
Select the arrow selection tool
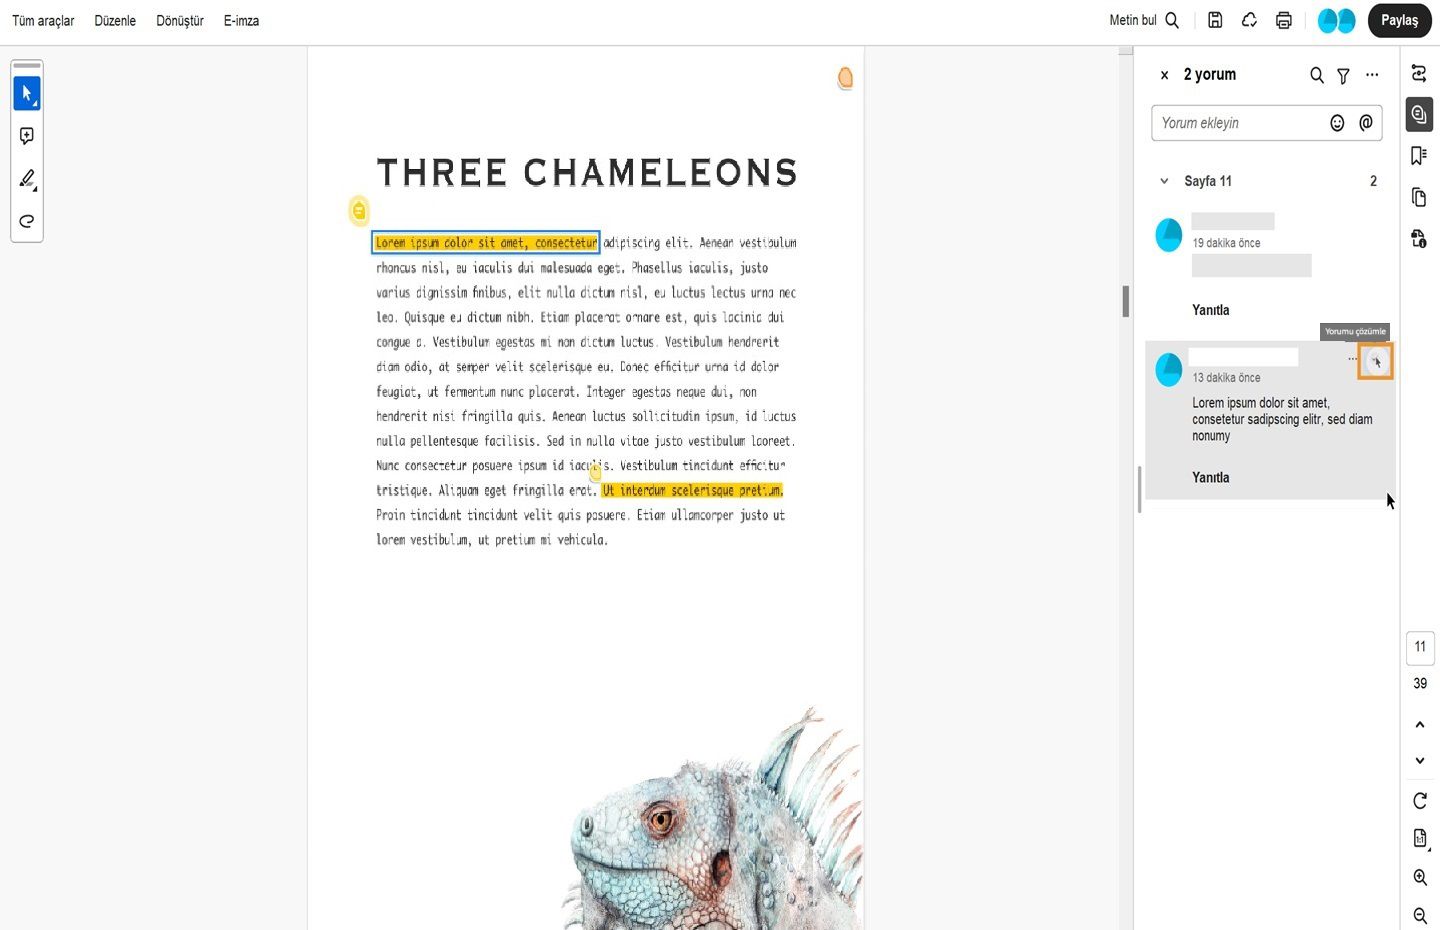point(27,93)
